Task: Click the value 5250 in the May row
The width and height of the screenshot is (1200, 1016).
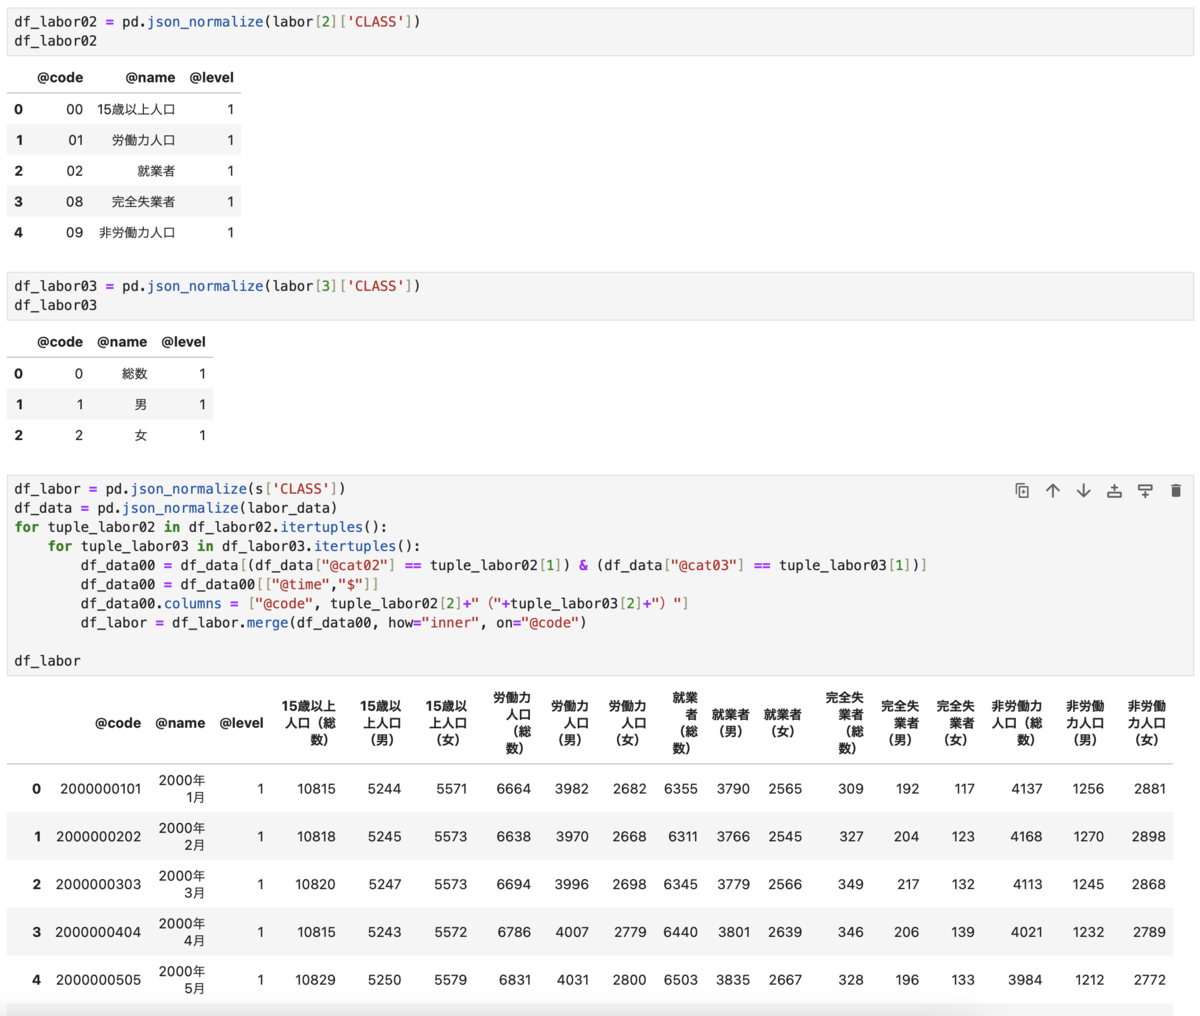Action: click(384, 980)
